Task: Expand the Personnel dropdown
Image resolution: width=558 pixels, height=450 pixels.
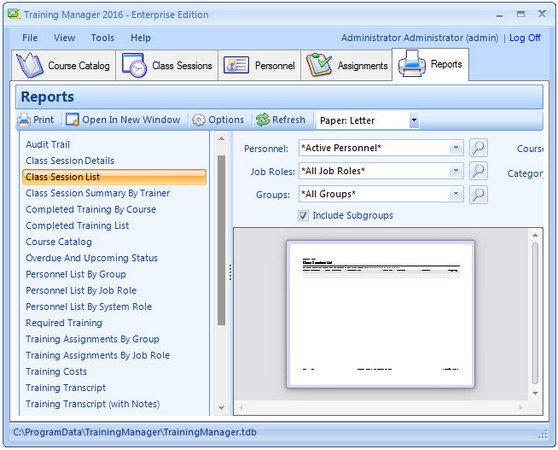Action: pos(456,148)
